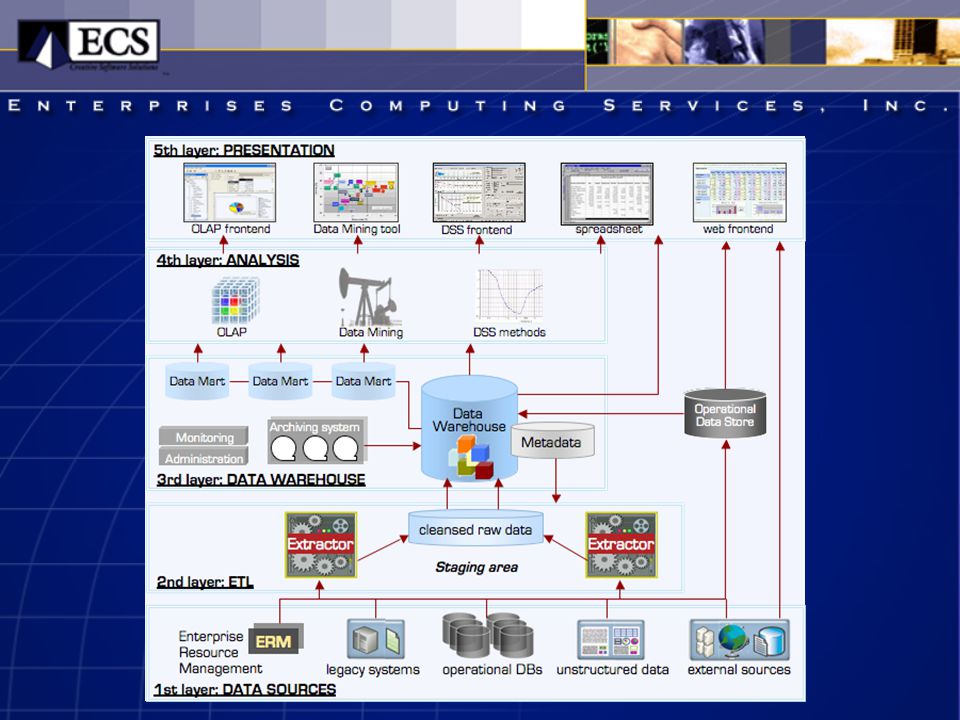Screen dimensions: 960x720
Task: Open the web frontend screenshot thumbnail
Action: (x=740, y=192)
